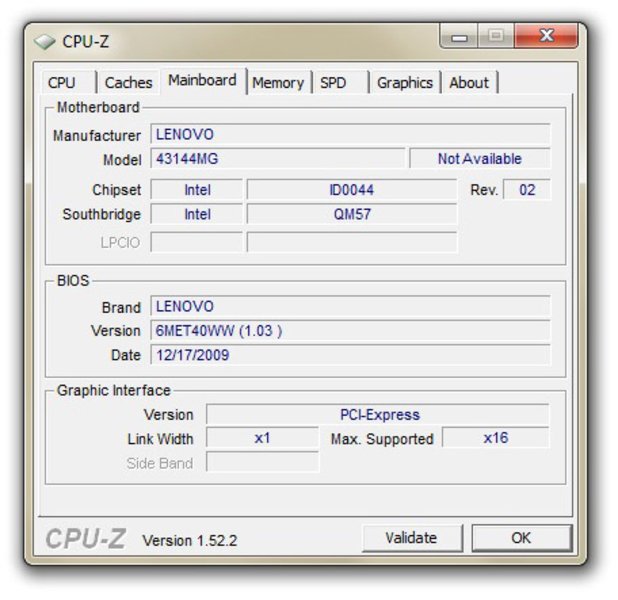Switch to the CPU tab
Image resolution: width=618 pixels, height=600 pixels.
click(x=69, y=83)
